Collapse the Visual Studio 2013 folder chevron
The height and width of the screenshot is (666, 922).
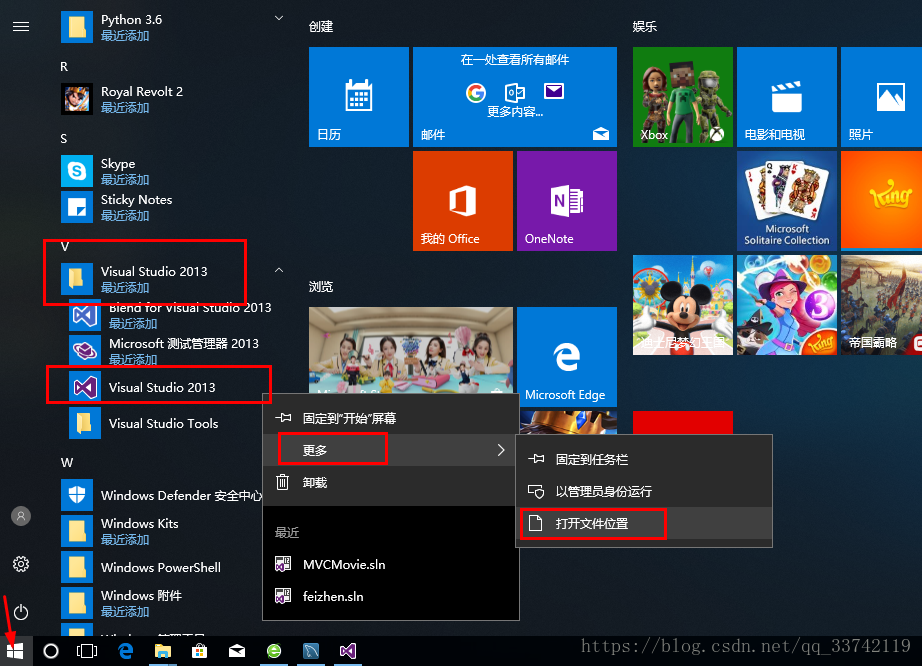tap(279, 270)
